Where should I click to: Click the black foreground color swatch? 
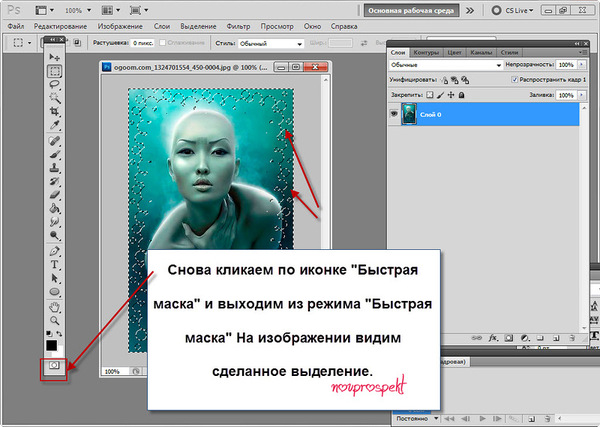click(52, 345)
